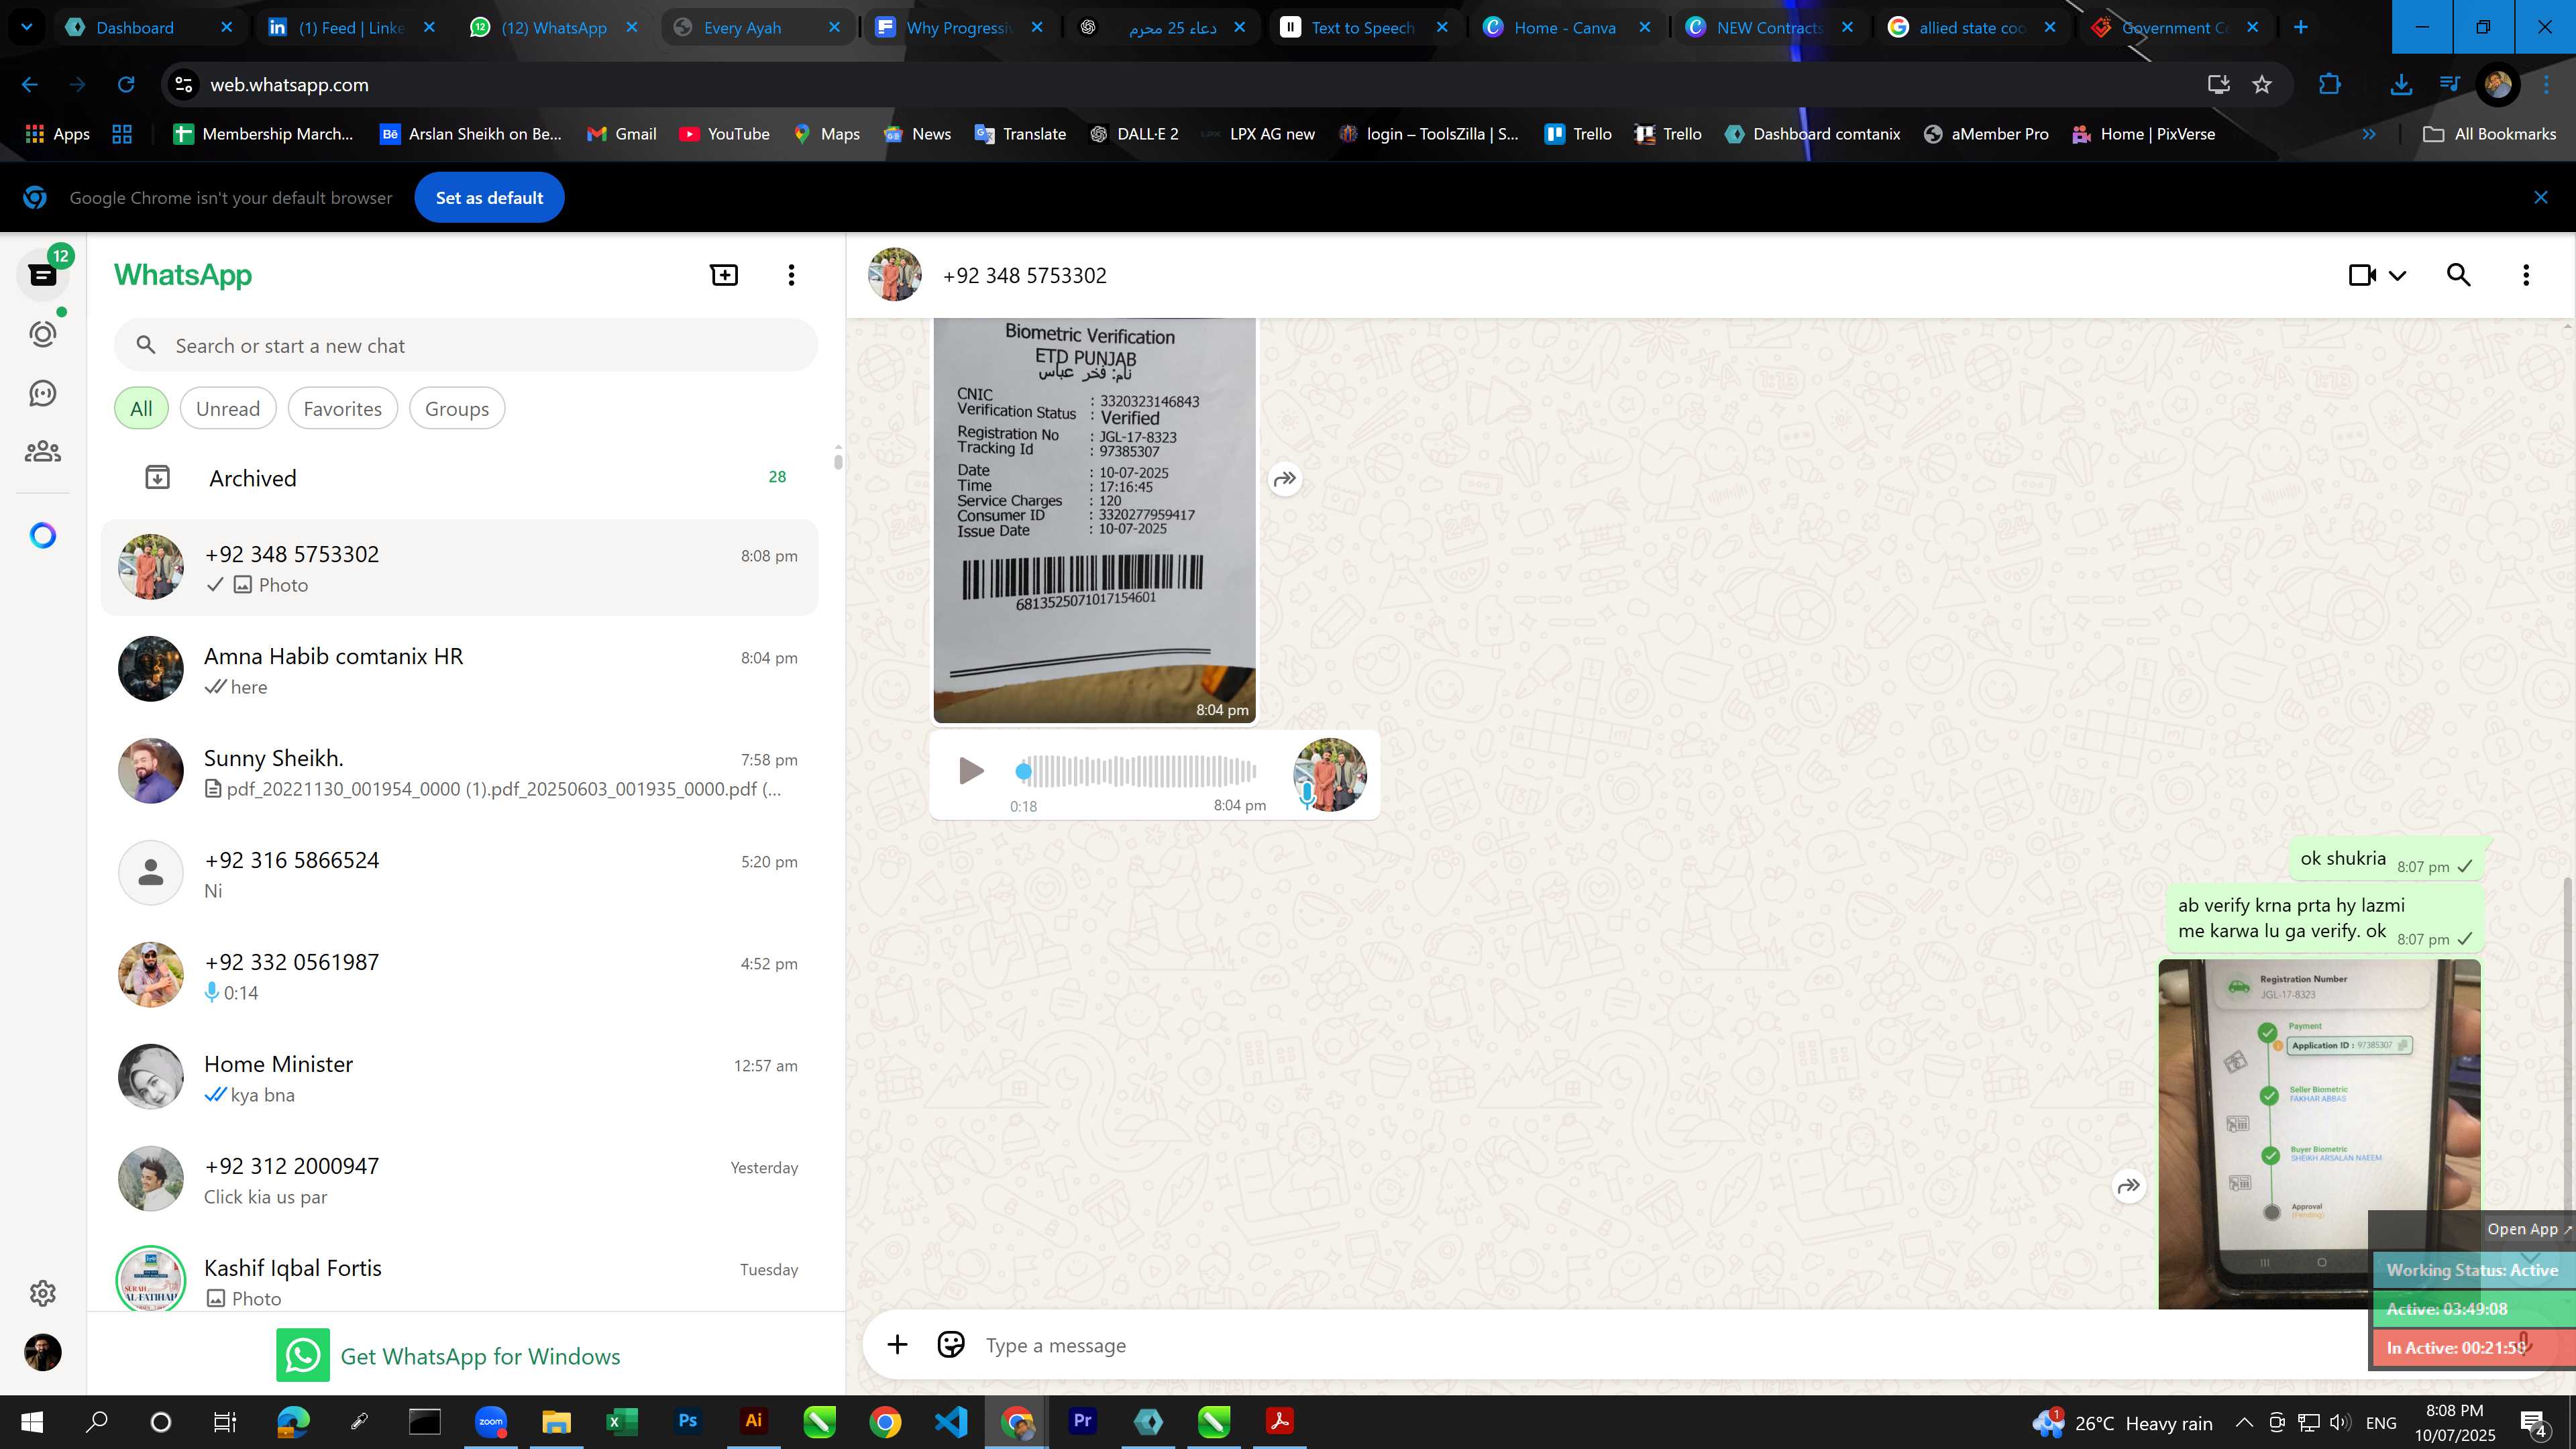Open chat with Home Minister
2576x1449 pixels.
coord(460,1078)
